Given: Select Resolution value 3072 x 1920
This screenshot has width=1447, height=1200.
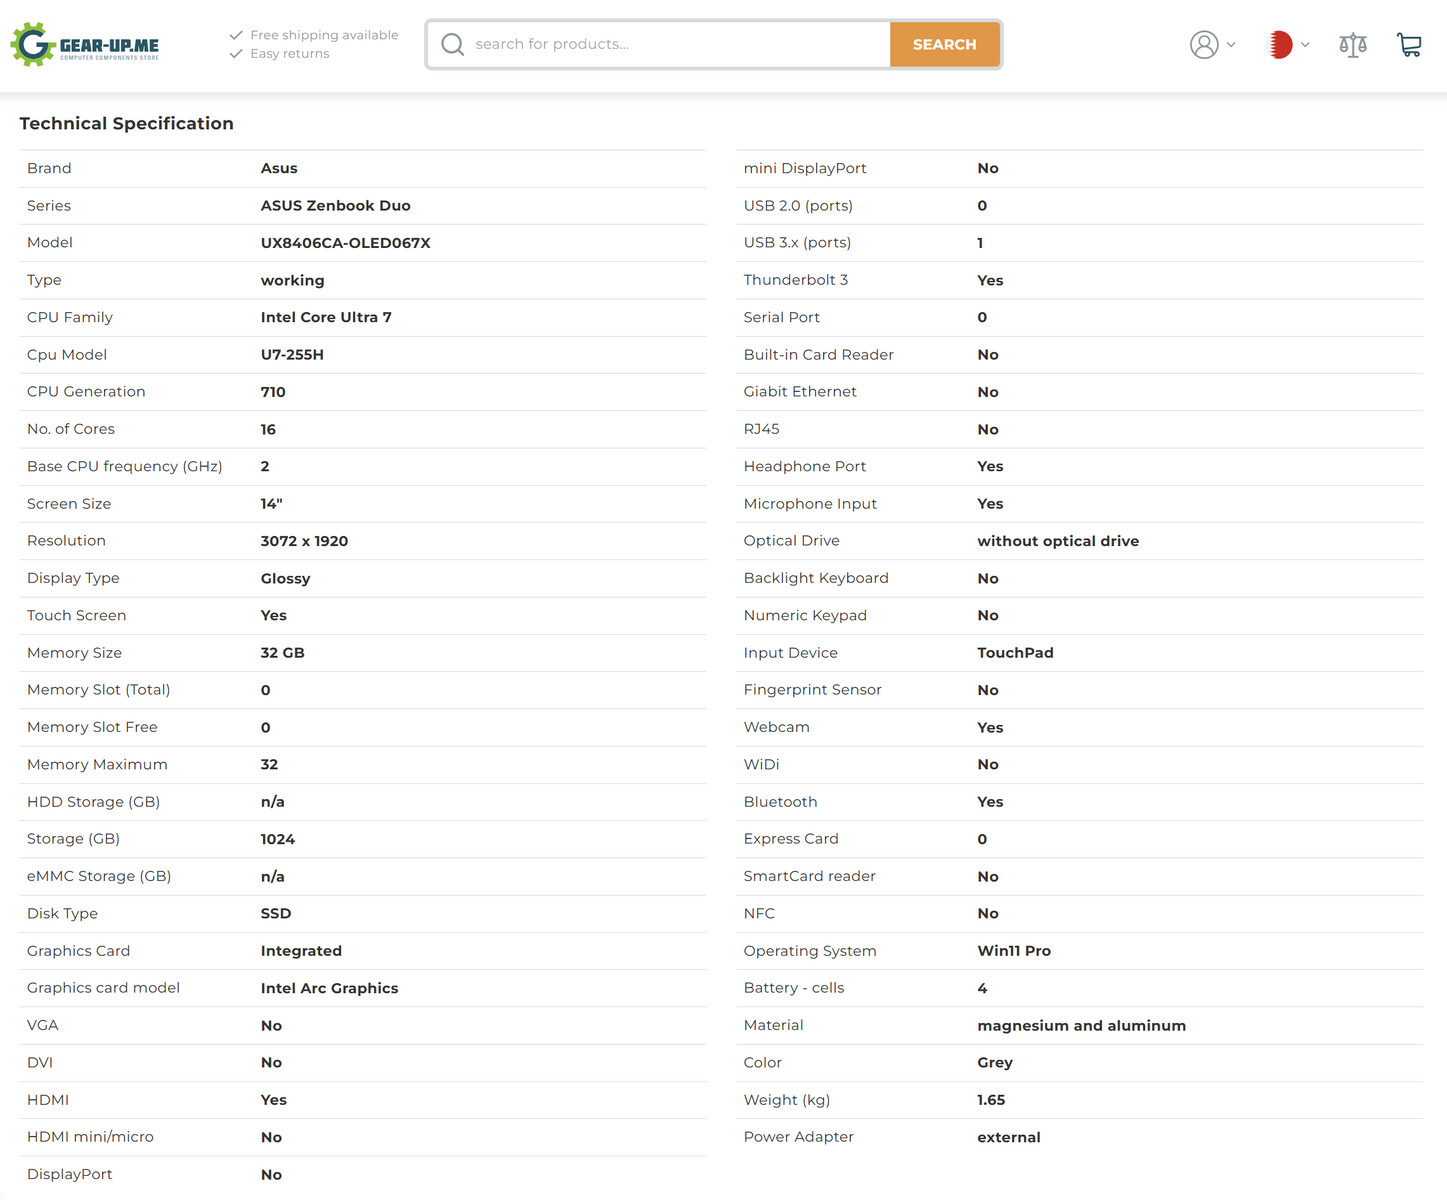Looking at the screenshot, I should coord(304,541).
